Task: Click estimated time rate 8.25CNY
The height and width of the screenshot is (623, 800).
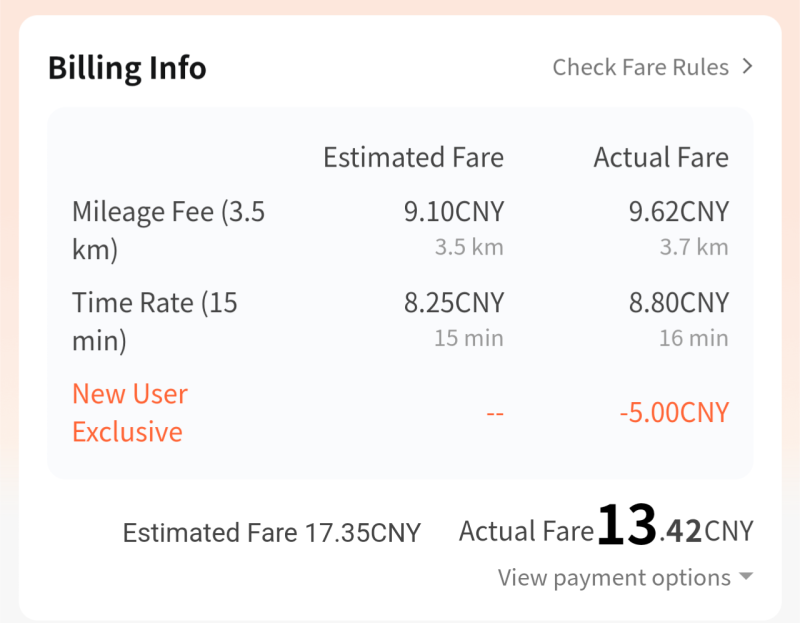Action: pos(453,302)
